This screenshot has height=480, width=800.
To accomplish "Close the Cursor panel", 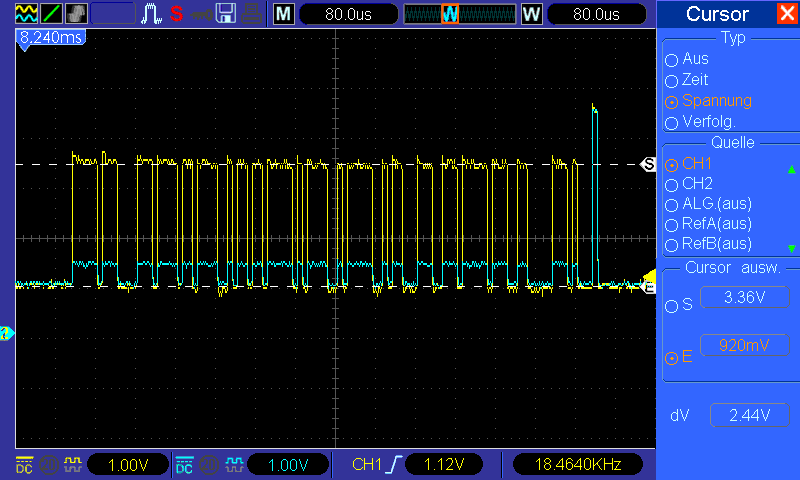I will coord(788,13).
